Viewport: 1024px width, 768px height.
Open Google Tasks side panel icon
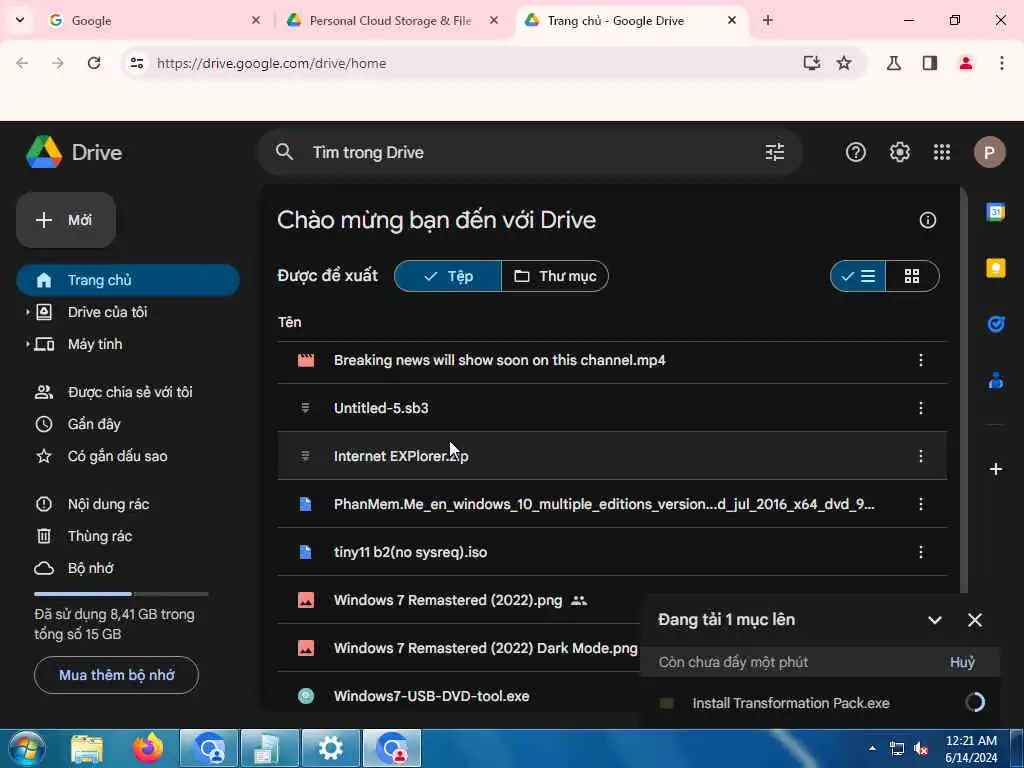click(x=995, y=323)
